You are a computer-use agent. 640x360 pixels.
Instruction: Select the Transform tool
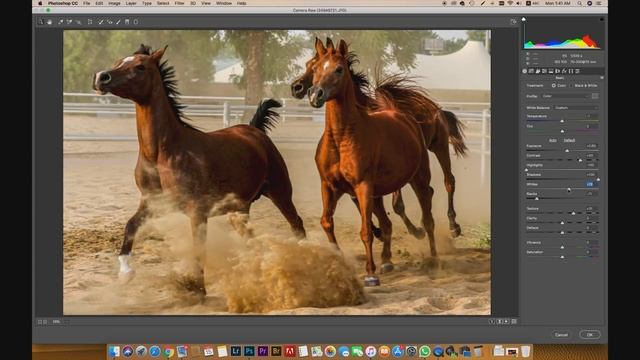(x=90, y=22)
